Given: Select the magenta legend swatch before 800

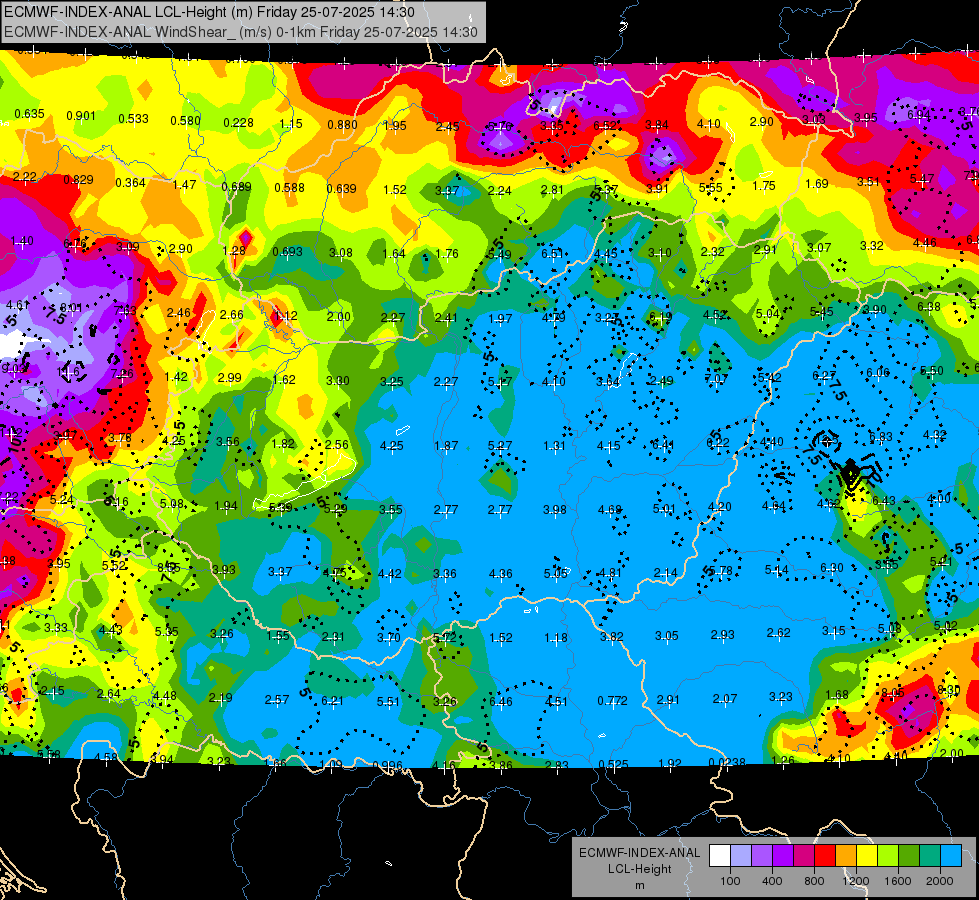Looking at the screenshot, I should click(x=804, y=855).
